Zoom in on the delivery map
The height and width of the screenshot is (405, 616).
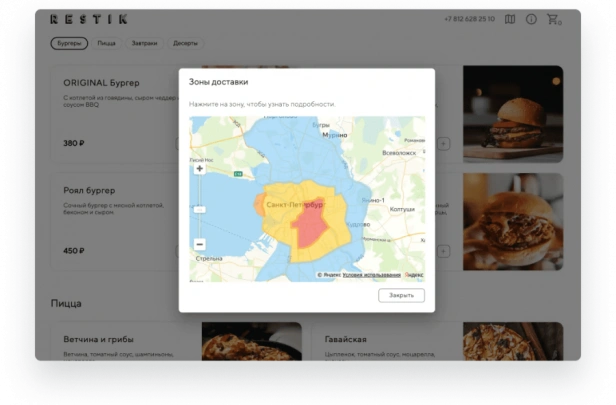pos(199,169)
